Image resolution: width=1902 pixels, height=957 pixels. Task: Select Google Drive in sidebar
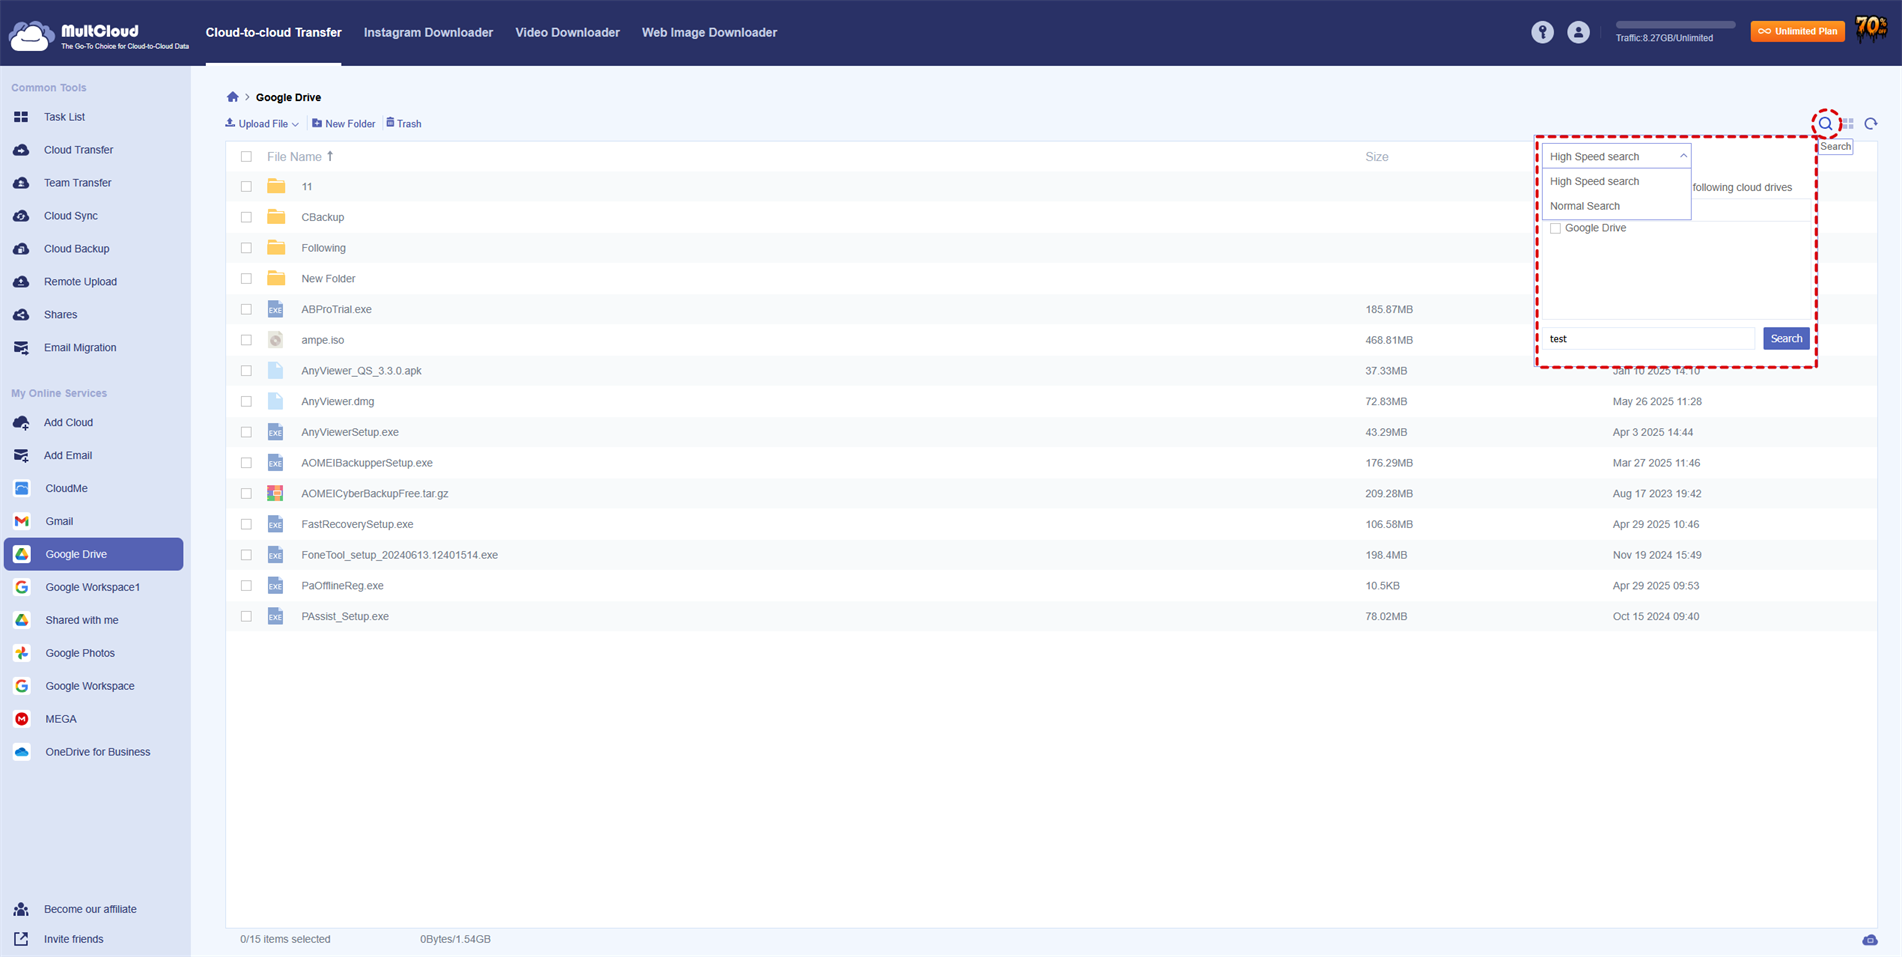tap(94, 554)
